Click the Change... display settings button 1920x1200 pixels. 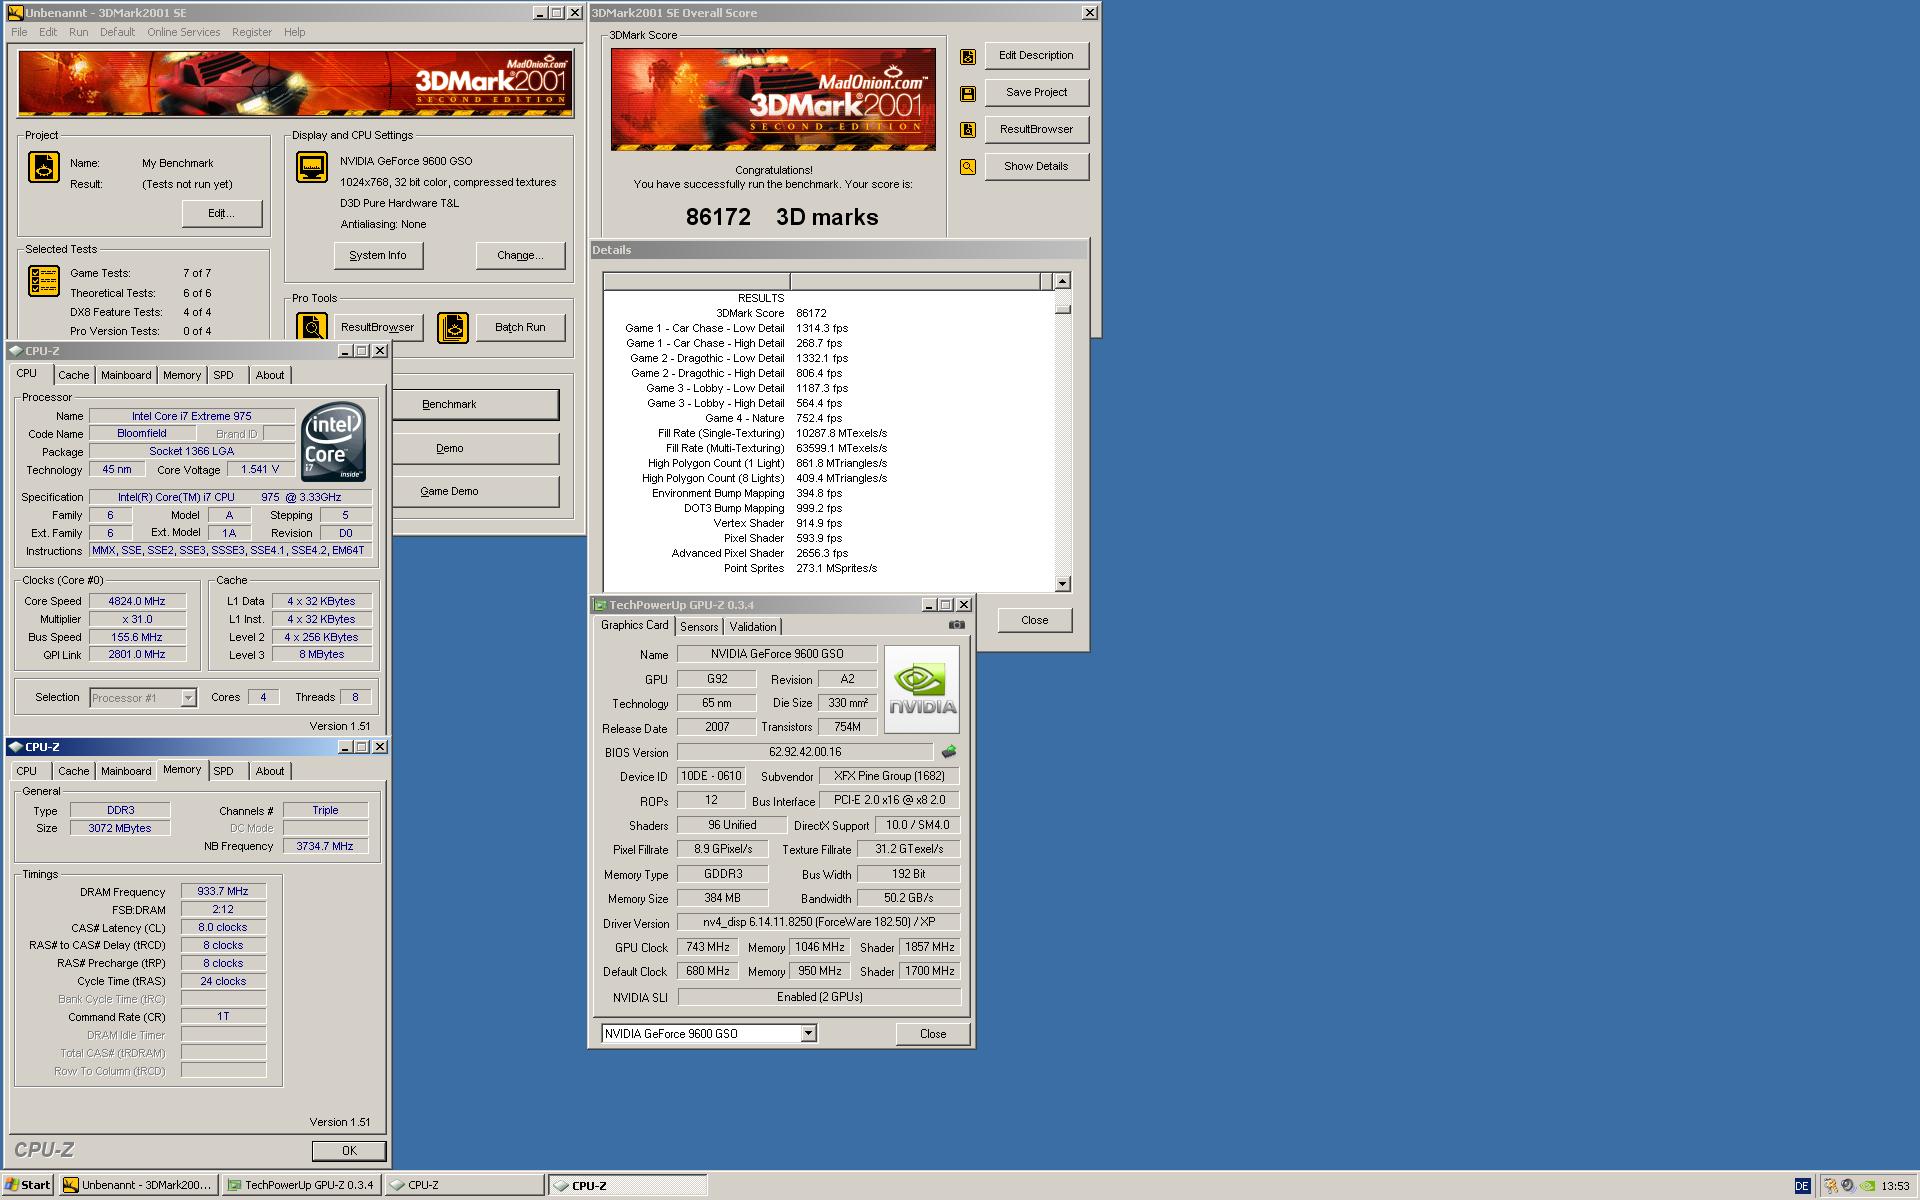pos(520,256)
